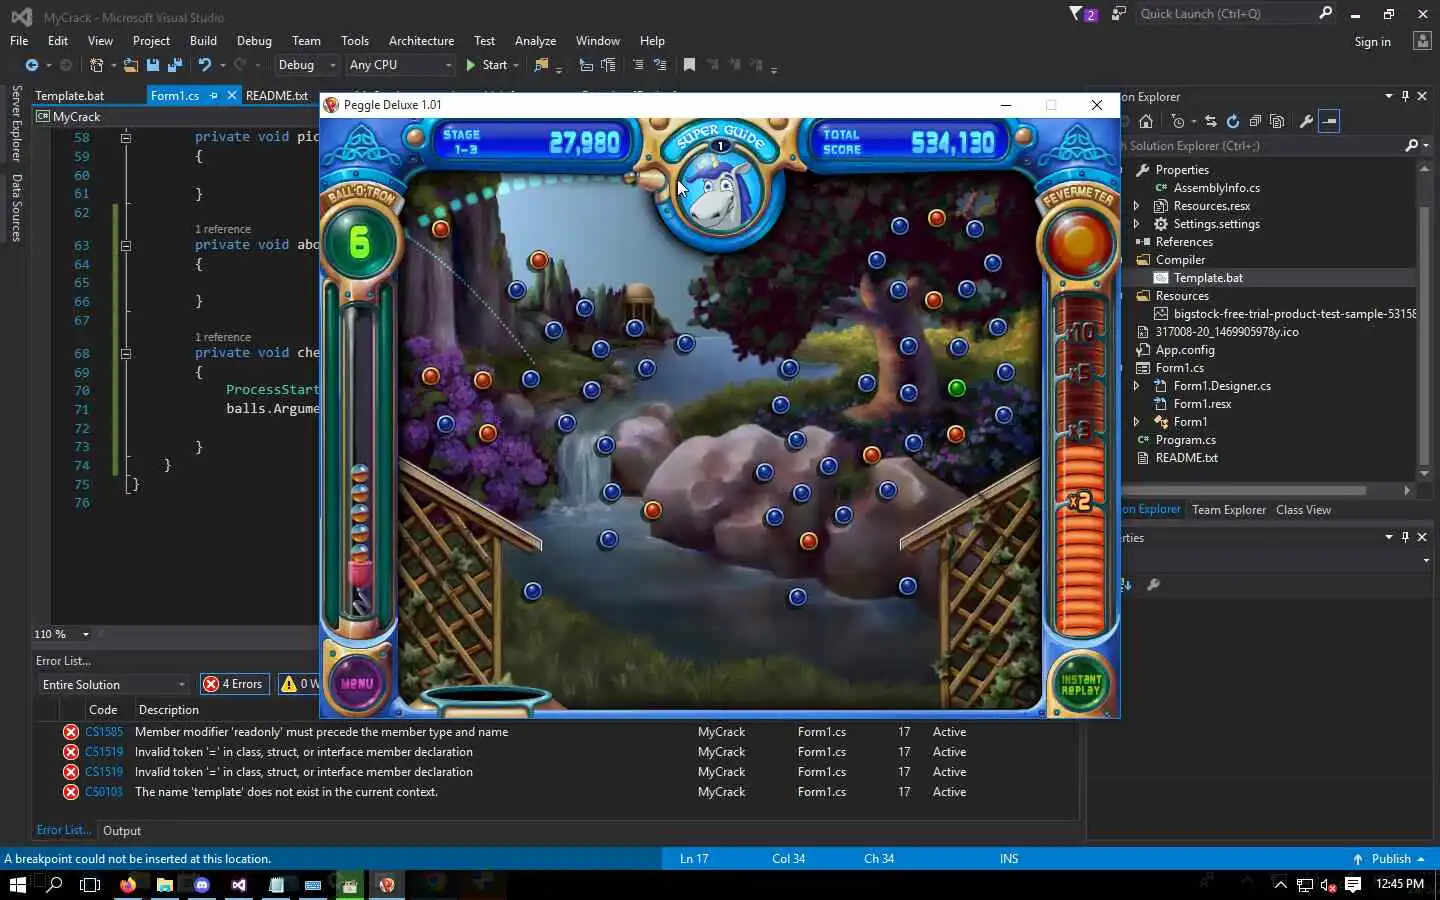Switch to Team Explorer tab
The image size is (1440, 900).
coord(1229,510)
